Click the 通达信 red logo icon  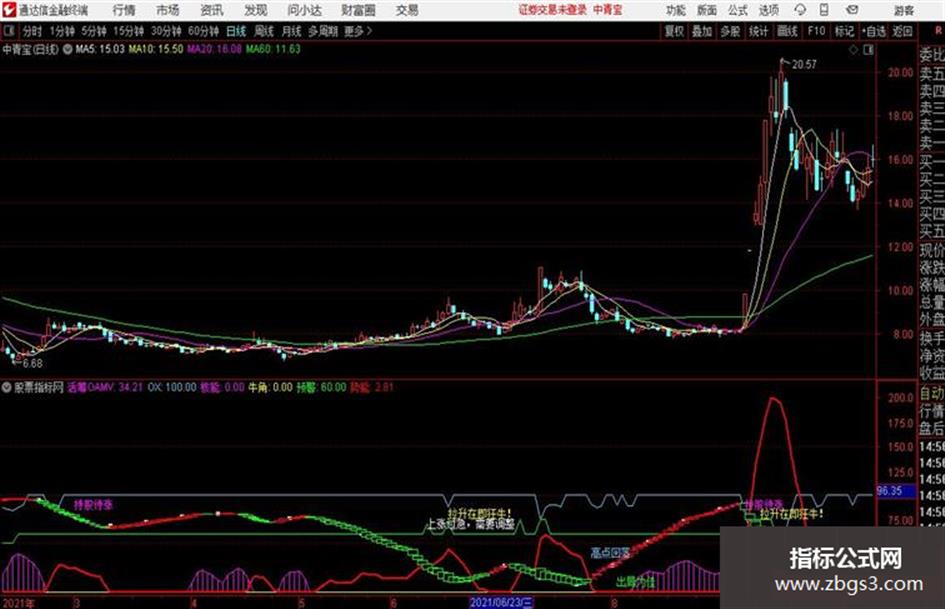pos(8,10)
